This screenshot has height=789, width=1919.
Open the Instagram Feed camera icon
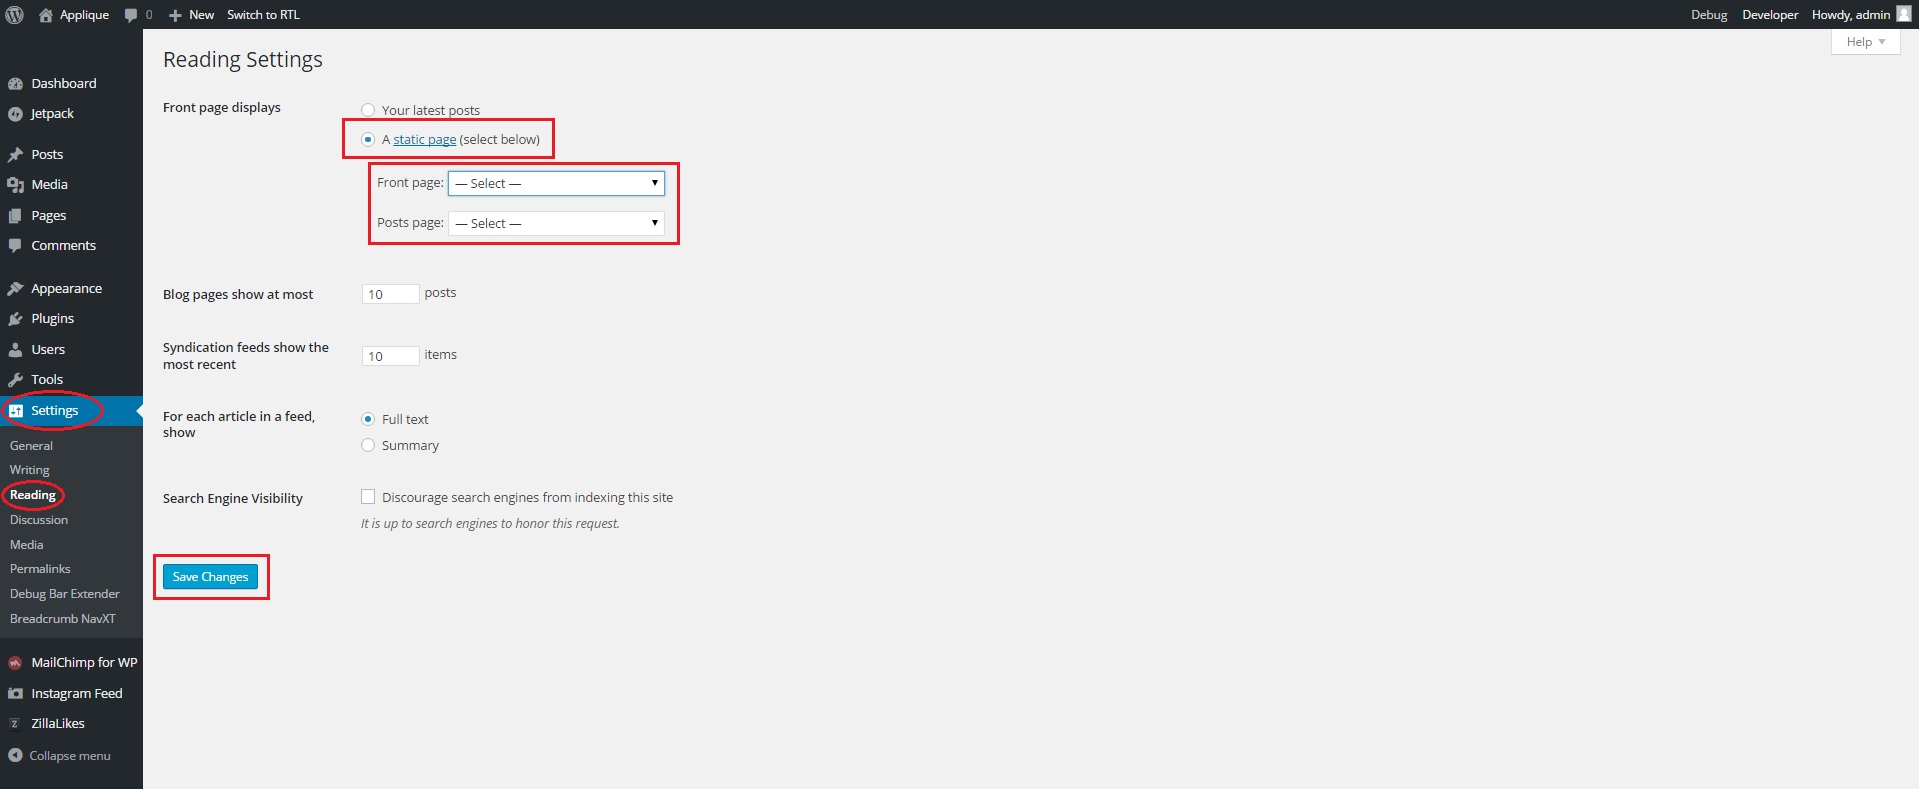[15, 694]
